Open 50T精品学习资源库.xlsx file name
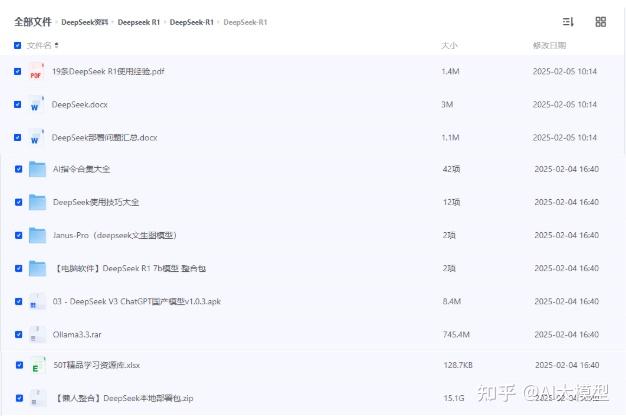Screen dimensions: 626x419 pyautogui.click(x=97, y=365)
